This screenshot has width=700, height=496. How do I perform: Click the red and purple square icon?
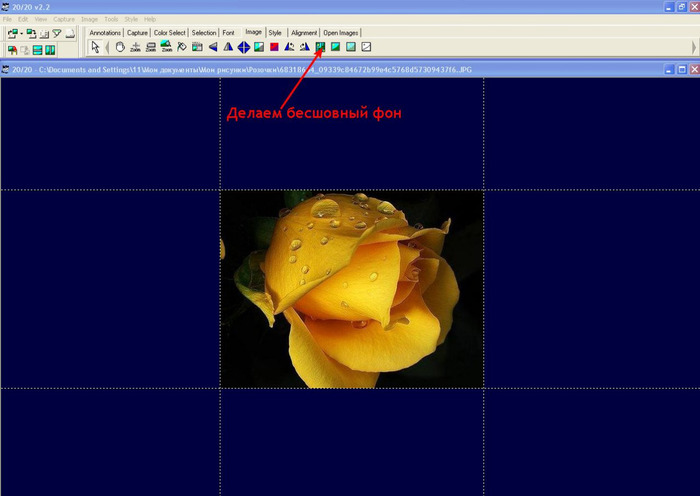click(x=274, y=47)
